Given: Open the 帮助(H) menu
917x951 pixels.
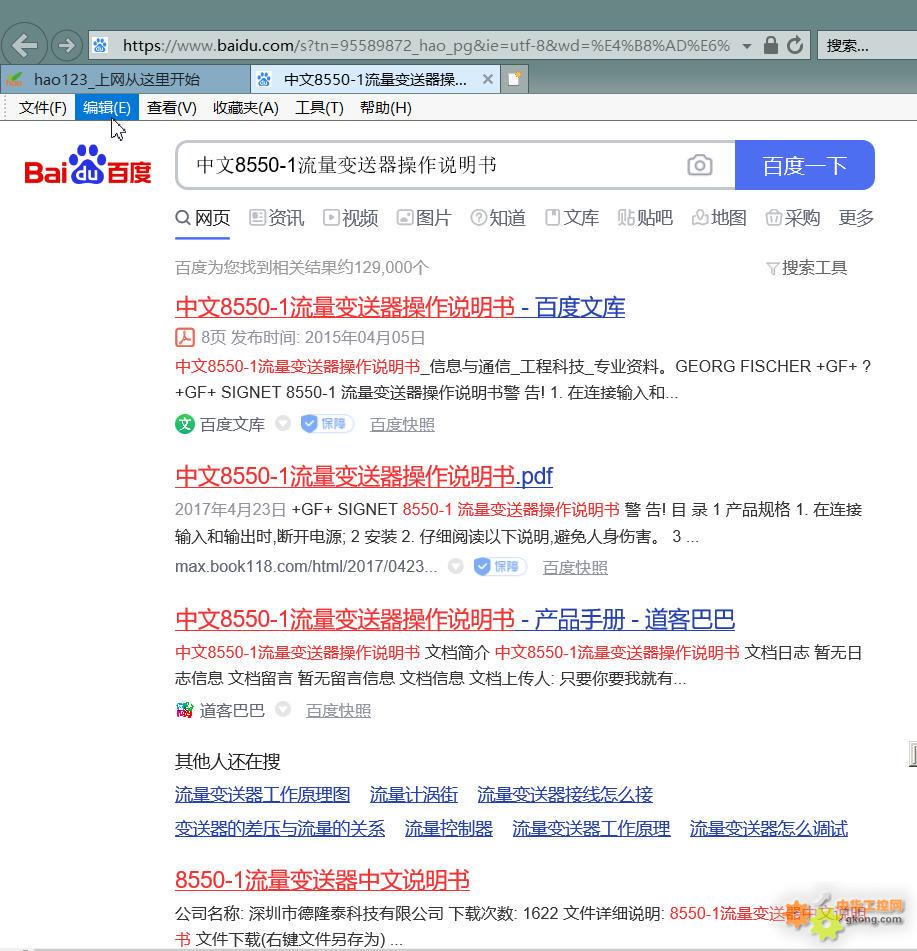Looking at the screenshot, I should 386,108.
